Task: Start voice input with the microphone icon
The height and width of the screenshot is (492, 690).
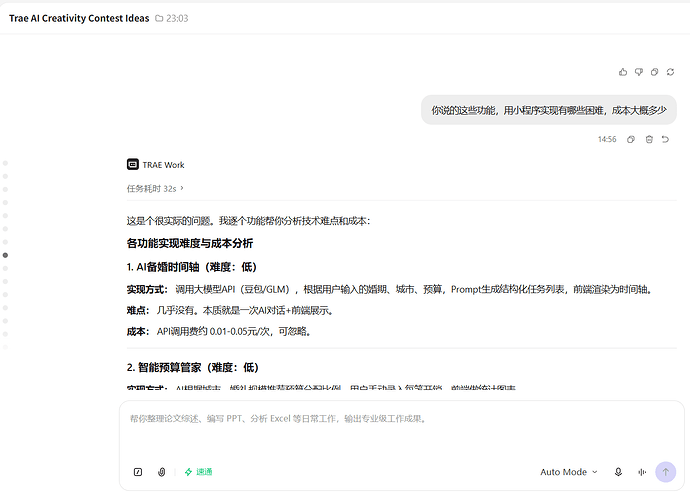Action: [x=618, y=472]
